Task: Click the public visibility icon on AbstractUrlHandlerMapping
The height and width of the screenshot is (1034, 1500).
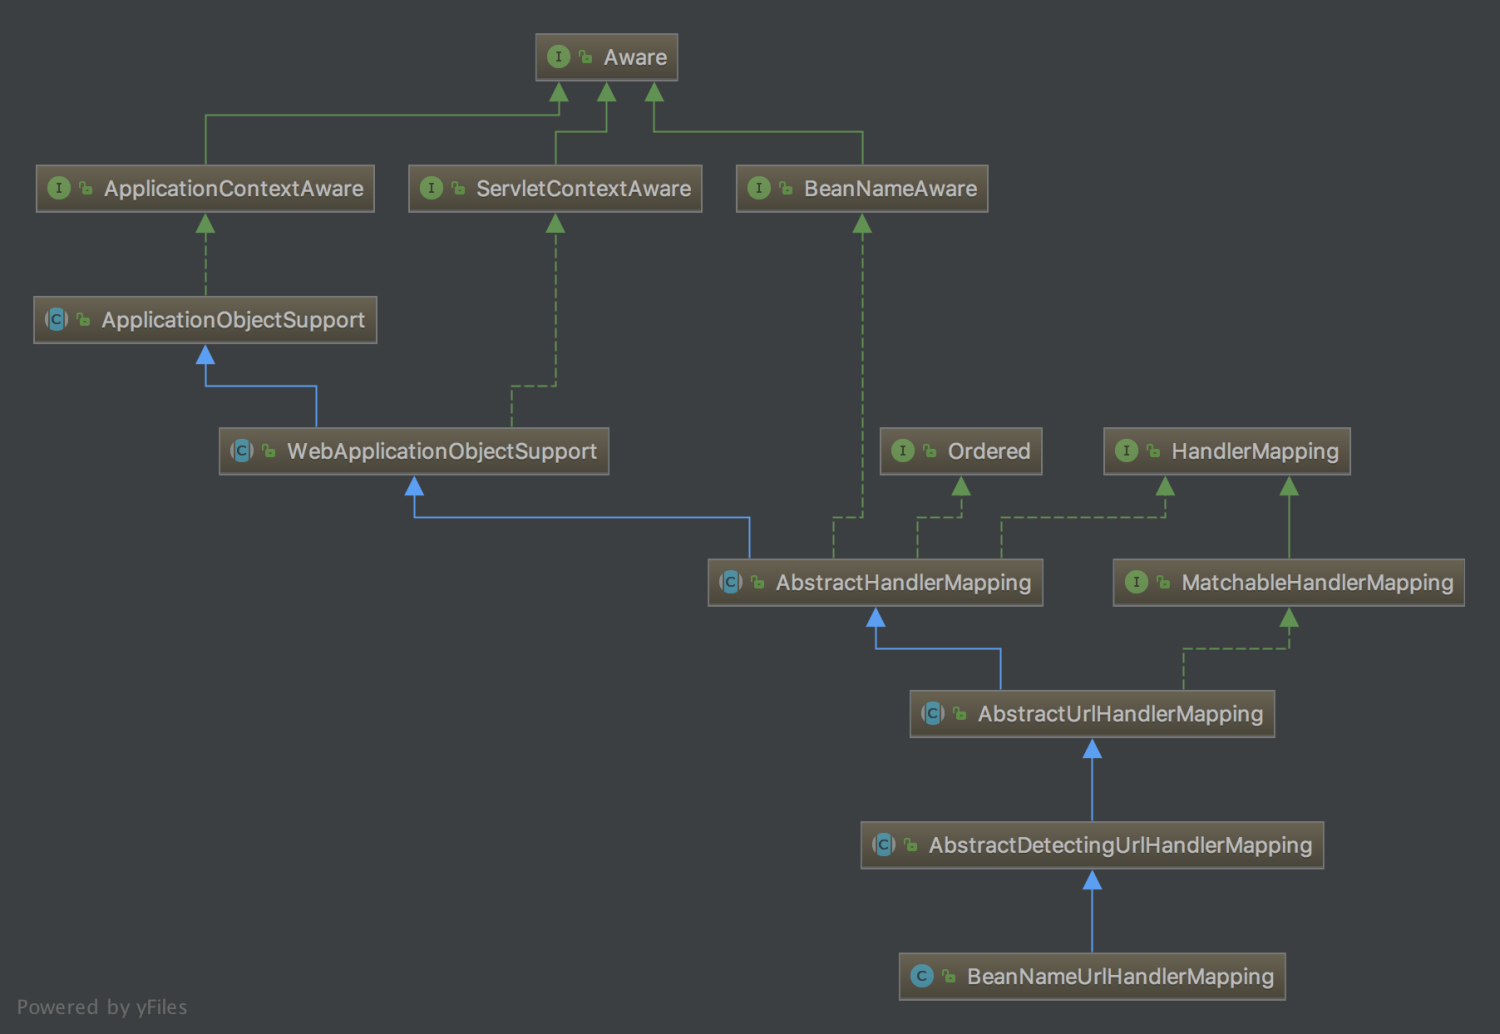Action: [x=960, y=713]
